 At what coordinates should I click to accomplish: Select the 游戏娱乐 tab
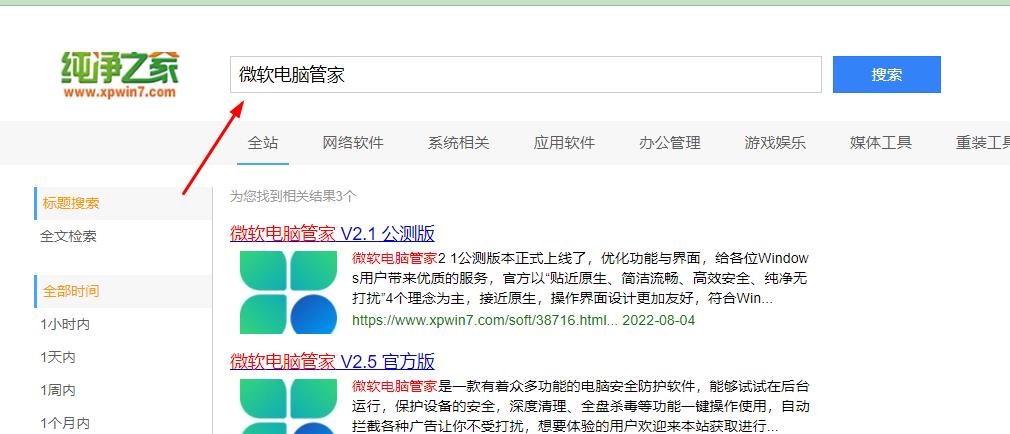coord(775,142)
